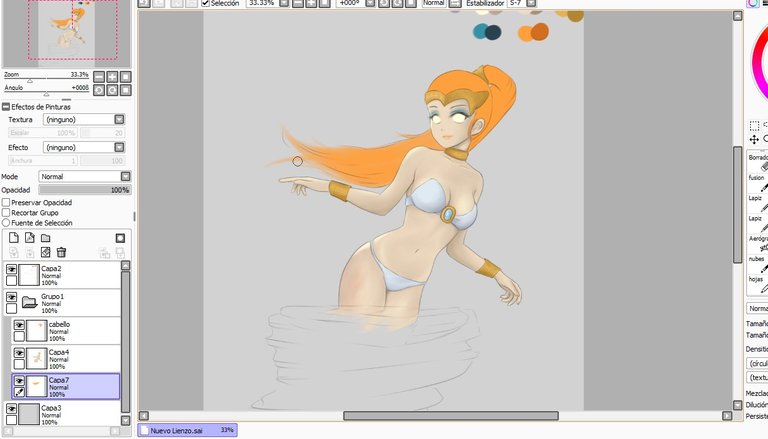768x439 pixels.
Task: Pick the orange swatch on the canvas palette
Action: pos(526,33)
